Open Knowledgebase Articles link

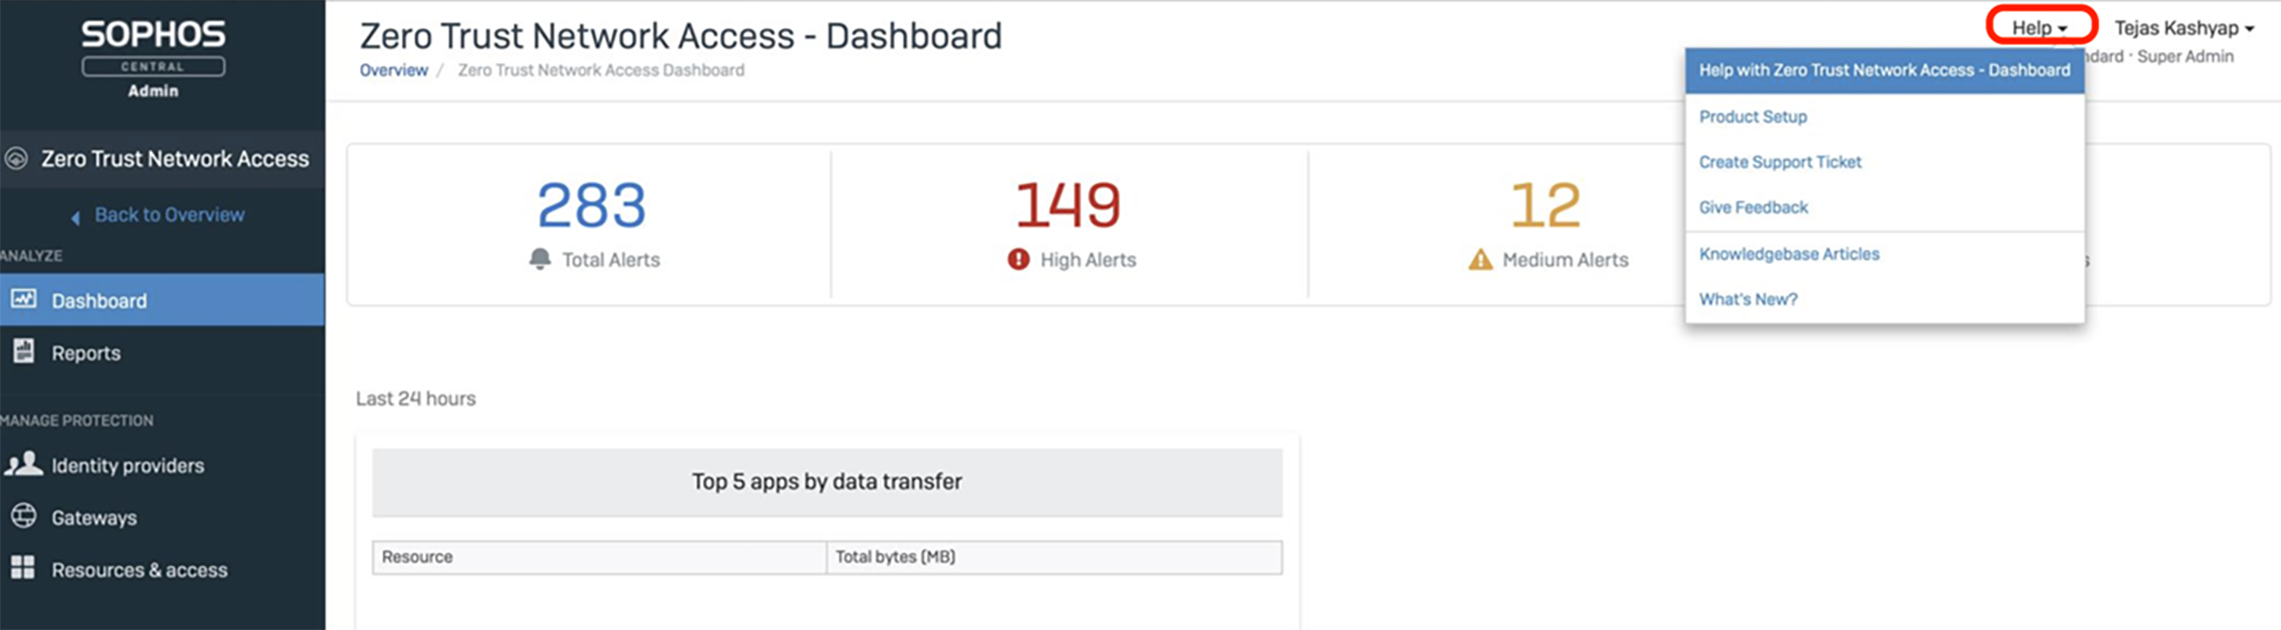point(1789,254)
